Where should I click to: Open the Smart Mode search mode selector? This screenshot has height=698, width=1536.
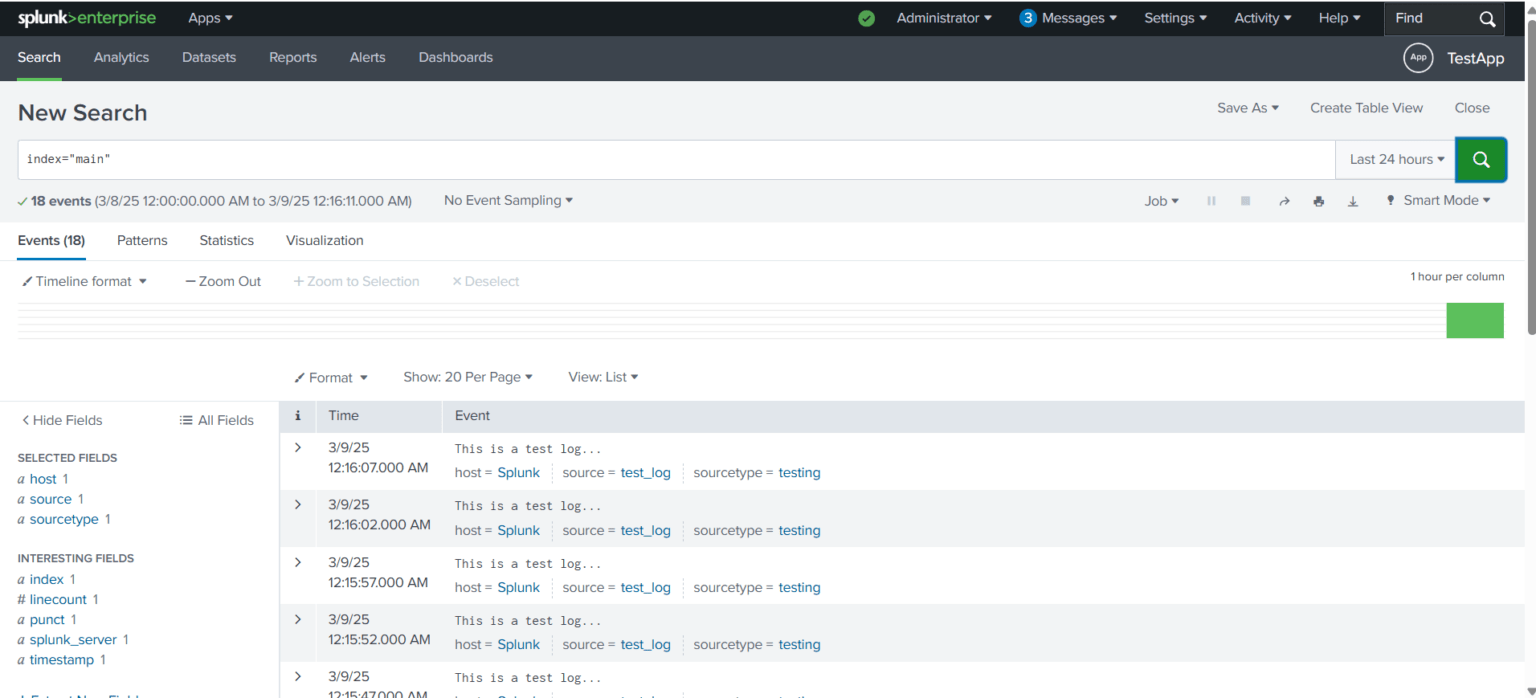point(1439,201)
